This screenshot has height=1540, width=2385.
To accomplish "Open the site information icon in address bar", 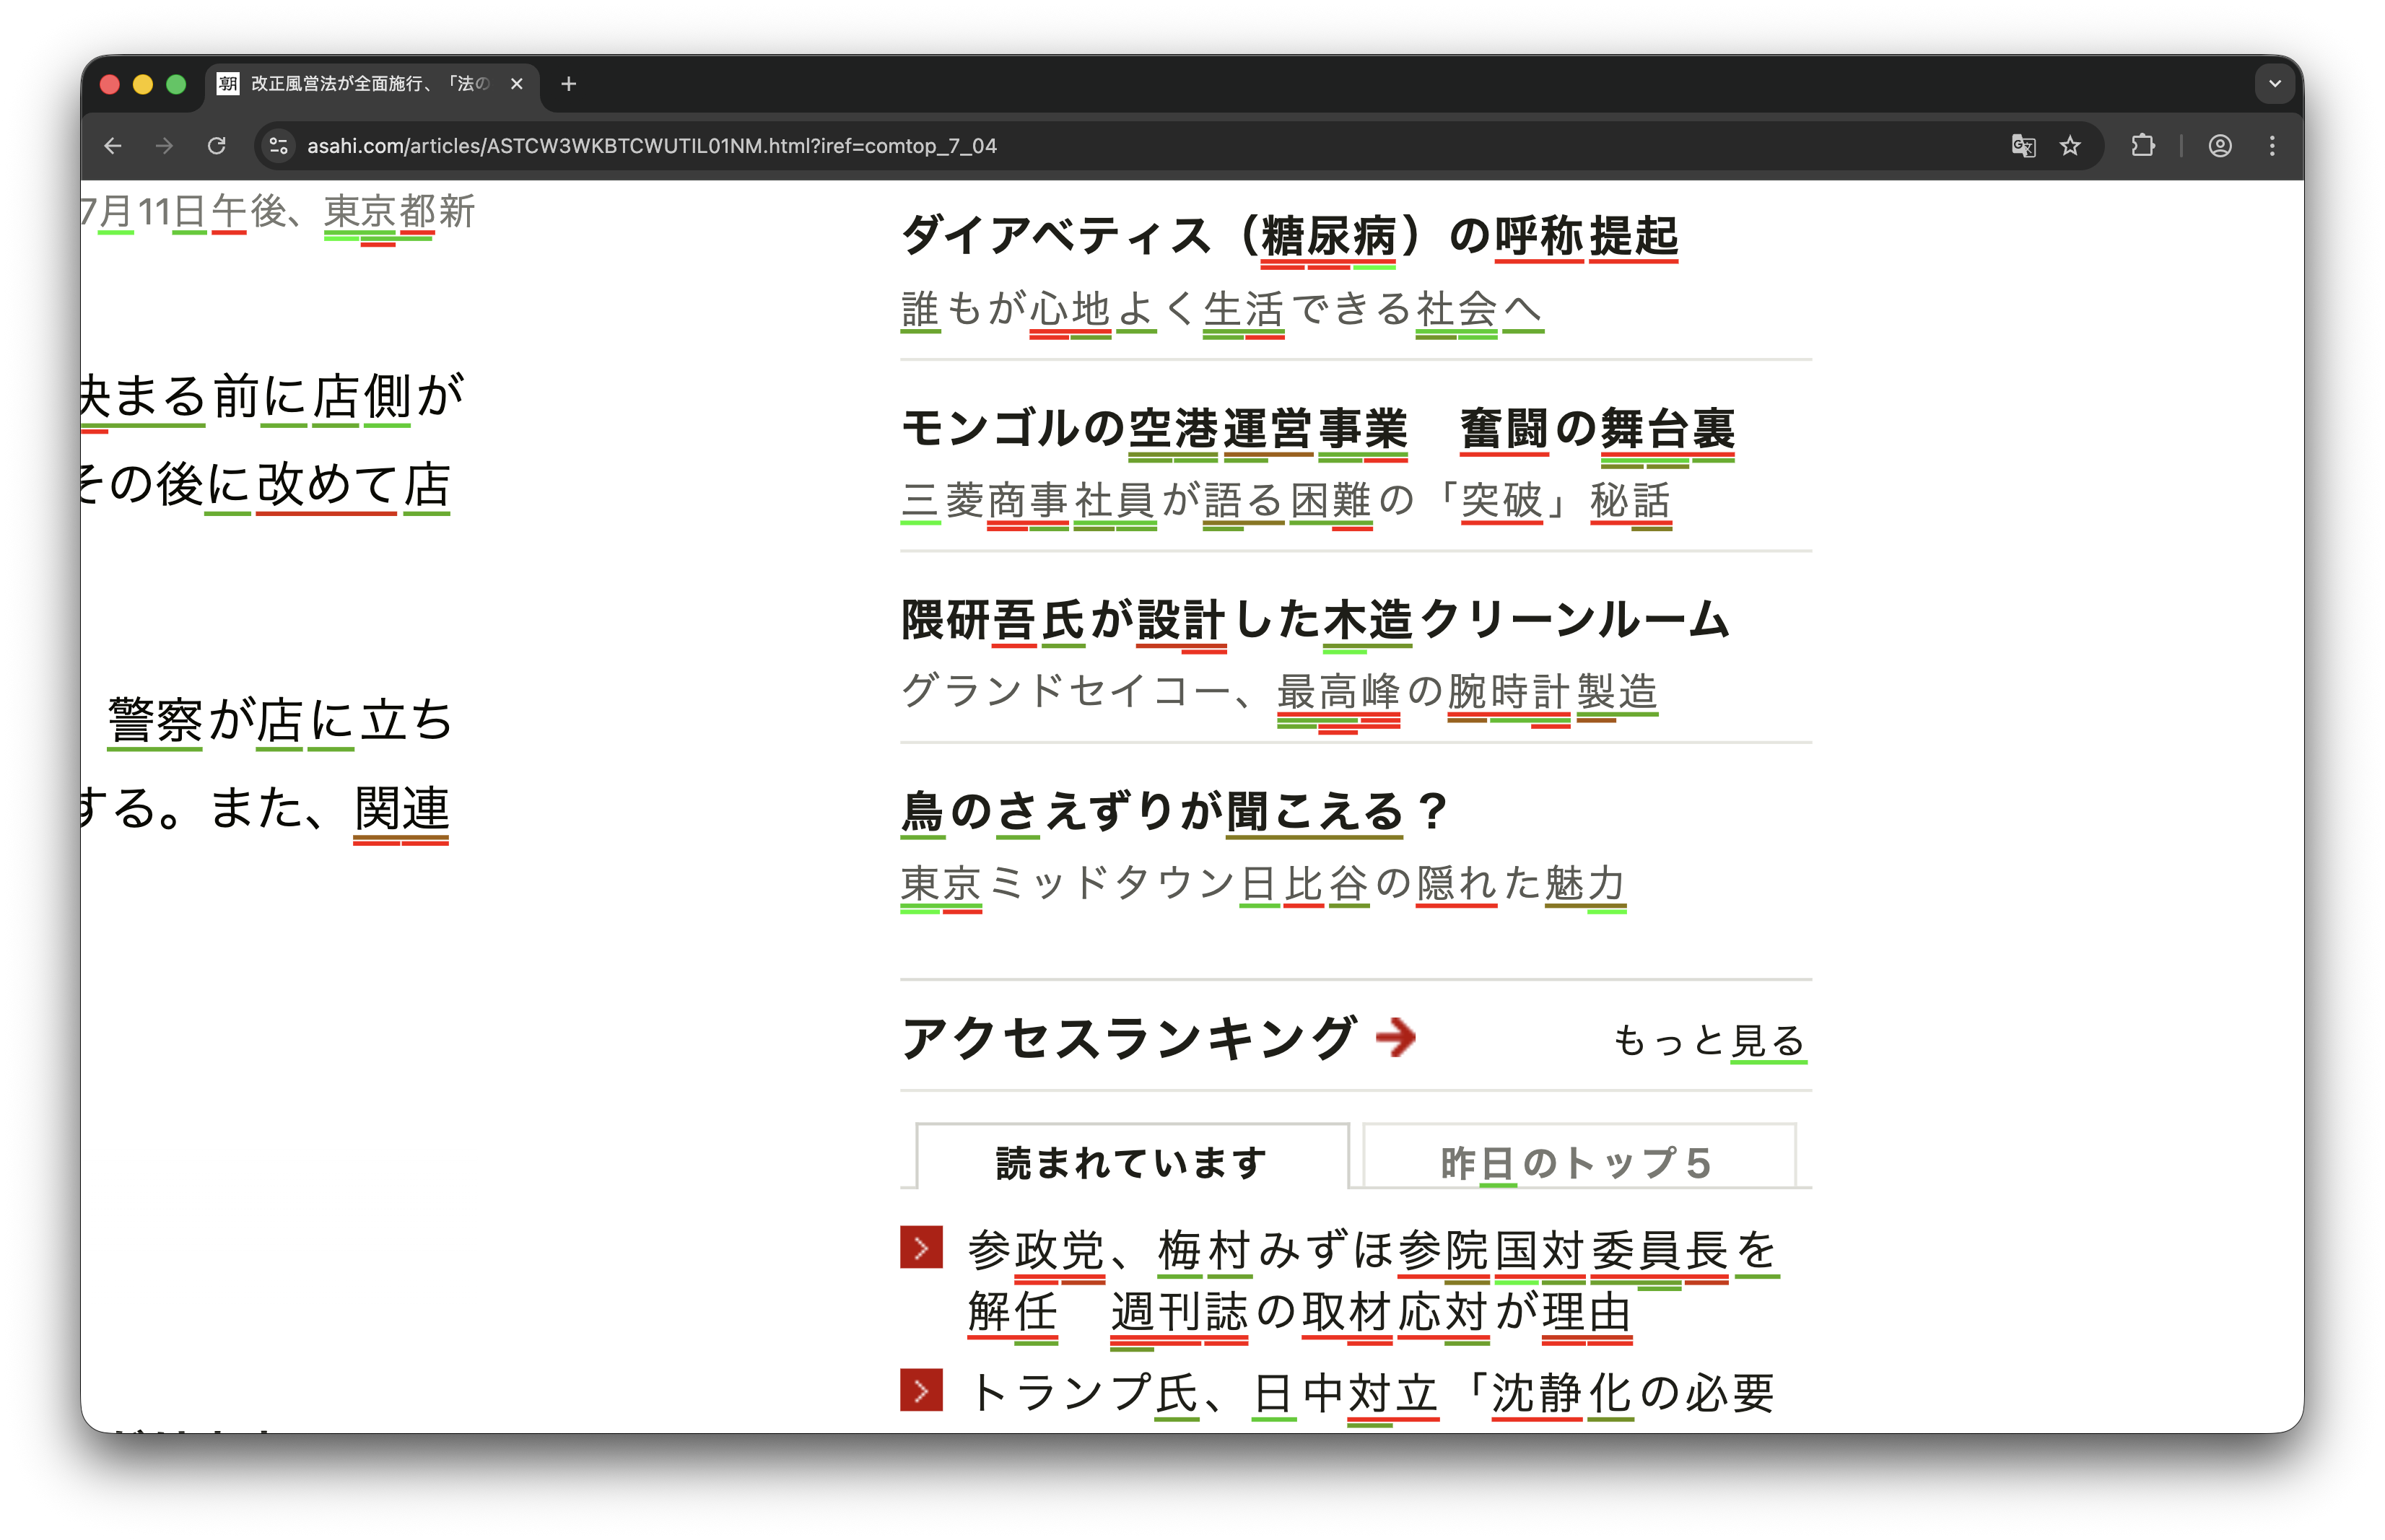I will 279,146.
